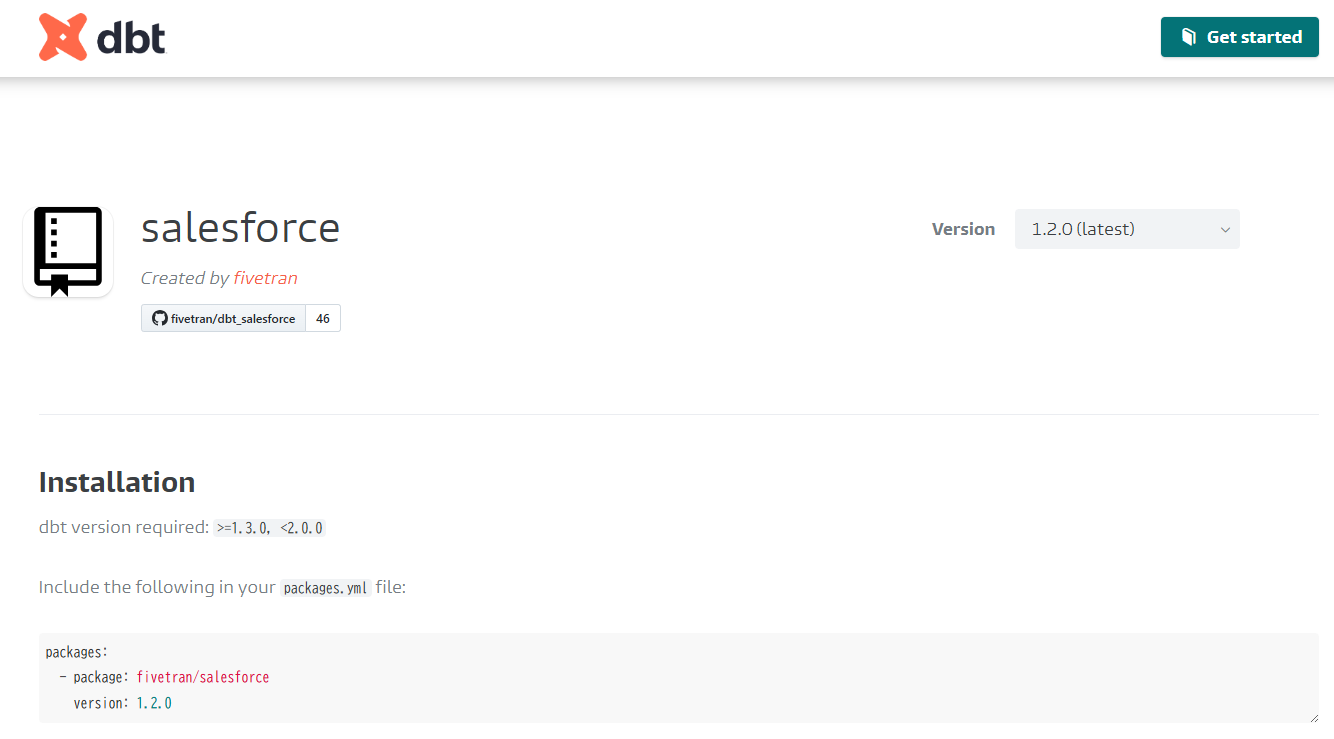
Task: Click the packages.yml inline code text
Action: [x=325, y=588]
